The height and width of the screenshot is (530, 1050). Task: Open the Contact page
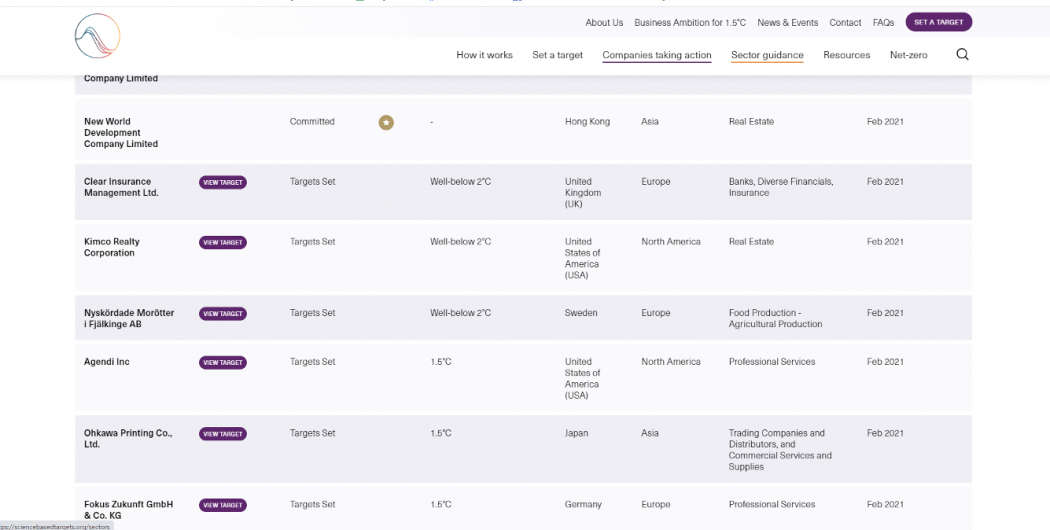pos(845,23)
